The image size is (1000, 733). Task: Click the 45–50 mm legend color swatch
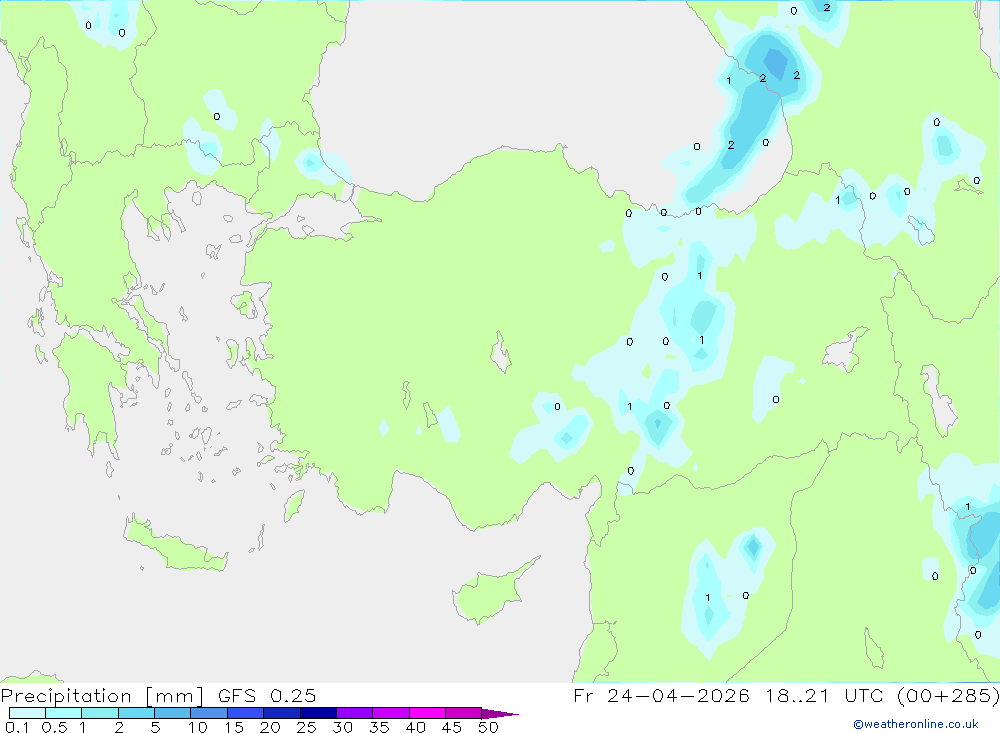click(x=463, y=713)
